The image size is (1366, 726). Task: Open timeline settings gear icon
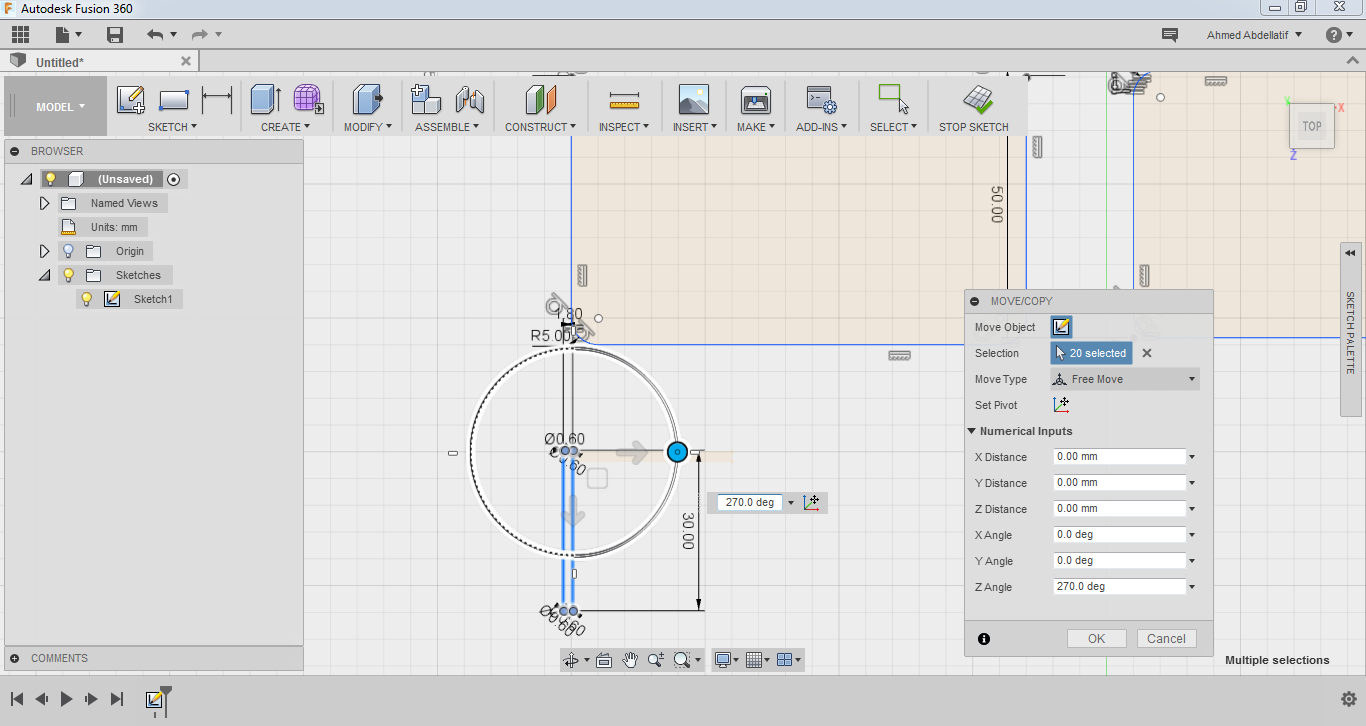click(1348, 699)
